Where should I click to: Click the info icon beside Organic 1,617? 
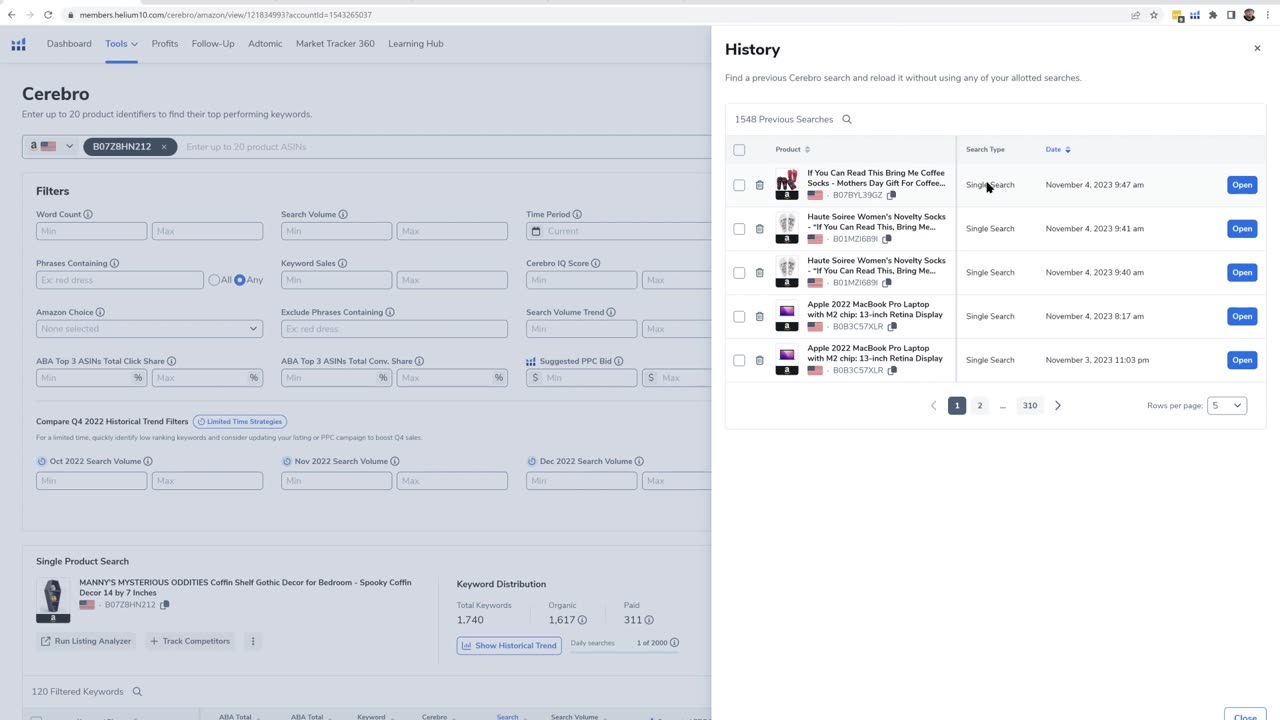pyautogui.click(x=582, y=620)
